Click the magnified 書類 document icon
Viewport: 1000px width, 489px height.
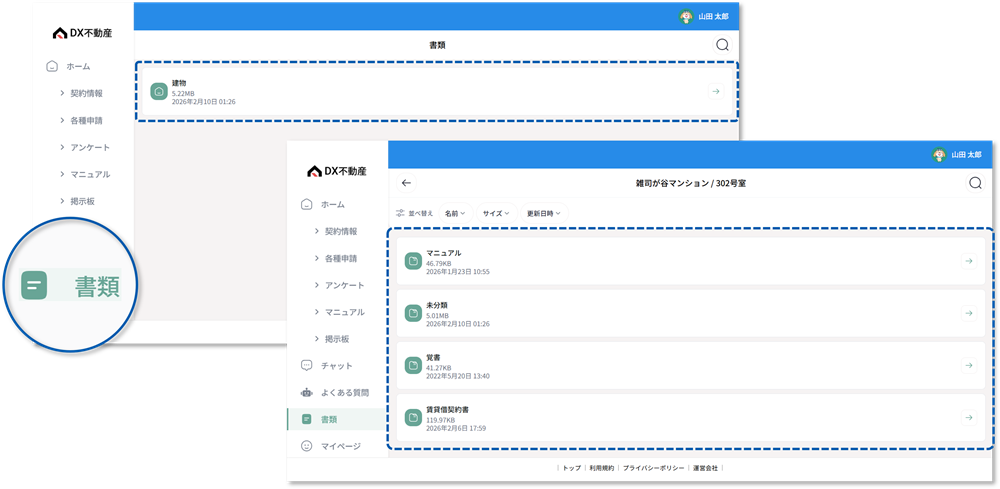(34, 286)
